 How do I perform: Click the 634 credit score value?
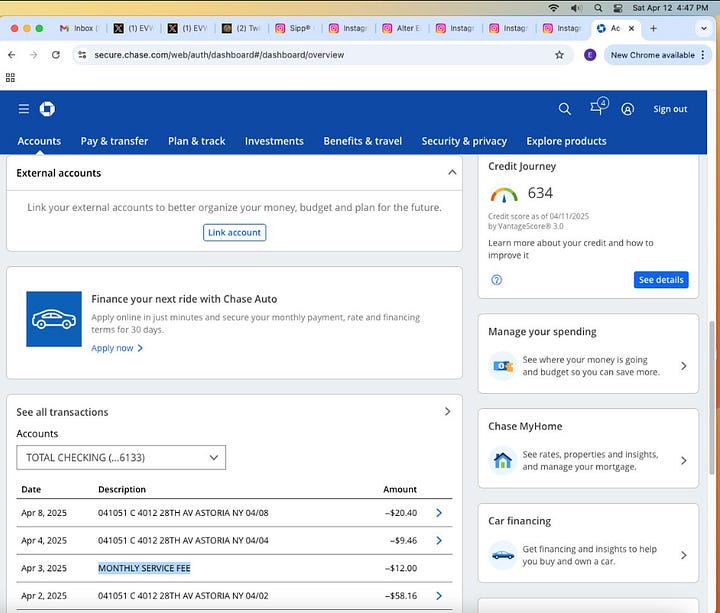pos(540,193)
